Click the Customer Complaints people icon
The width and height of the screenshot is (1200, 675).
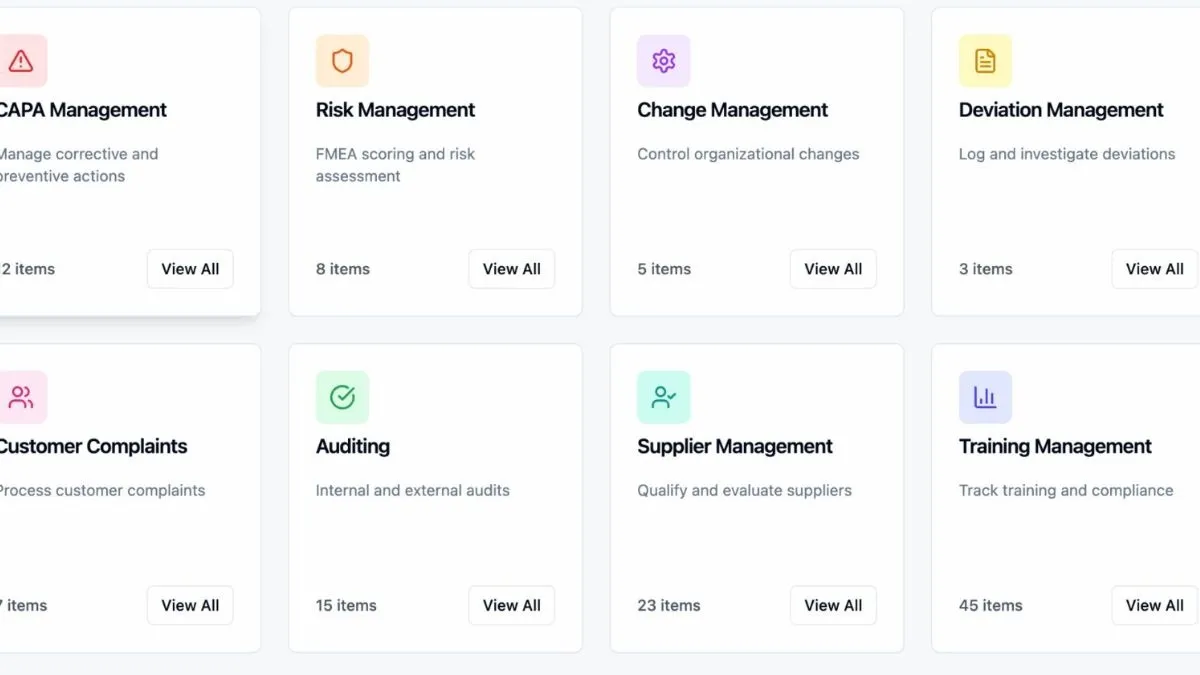(x=21, y=397)
